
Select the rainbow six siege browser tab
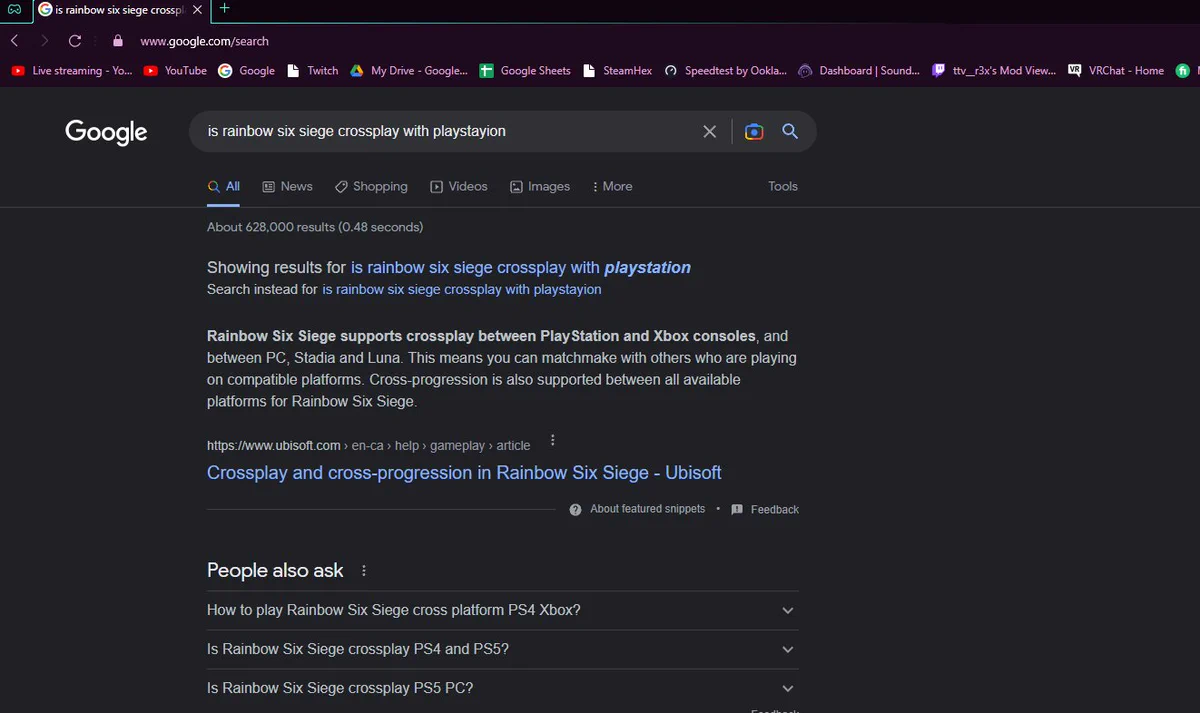(x=120, y=9)
